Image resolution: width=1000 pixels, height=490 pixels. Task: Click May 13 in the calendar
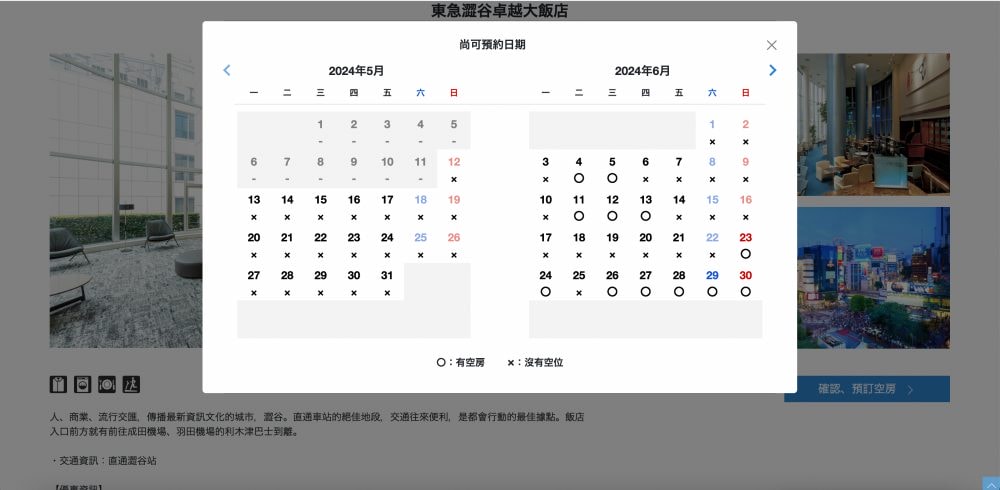pos(254,207)
